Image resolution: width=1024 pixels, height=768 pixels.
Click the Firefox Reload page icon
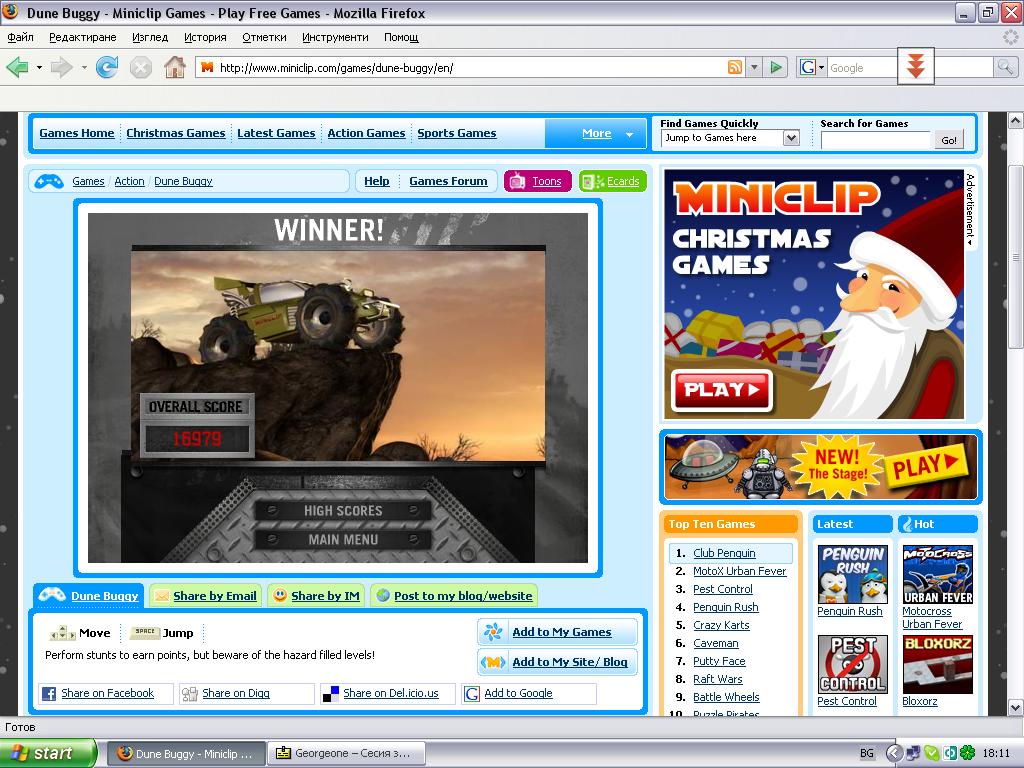107,67
